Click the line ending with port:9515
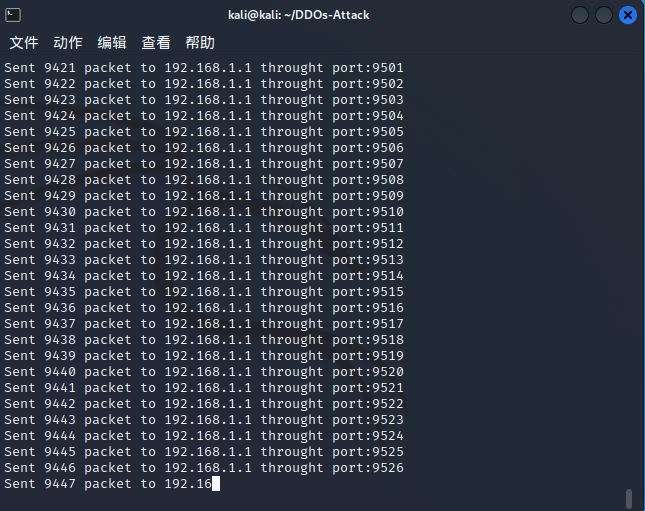 click(x=204, y=292)
